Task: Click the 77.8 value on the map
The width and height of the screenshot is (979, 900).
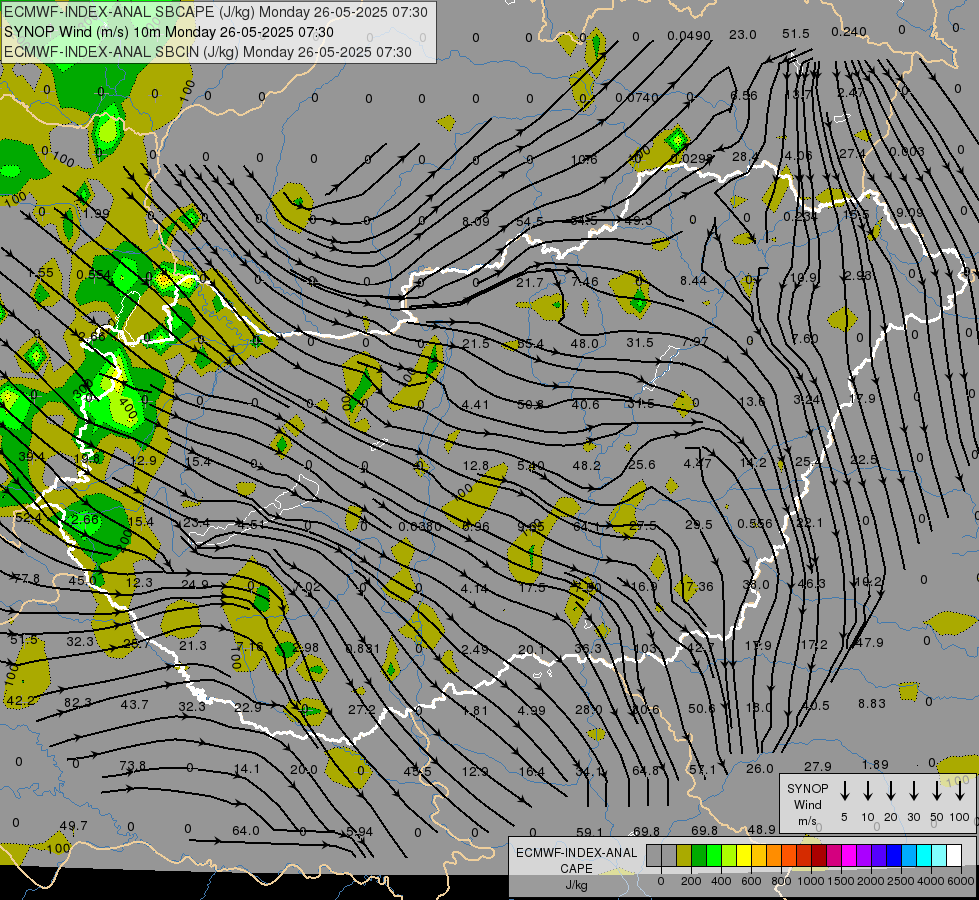Action: pyautogui.click(x=26, y=580)
